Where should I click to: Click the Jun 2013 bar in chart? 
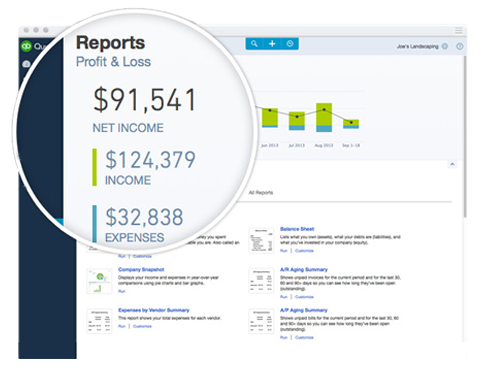coord(270,118)
